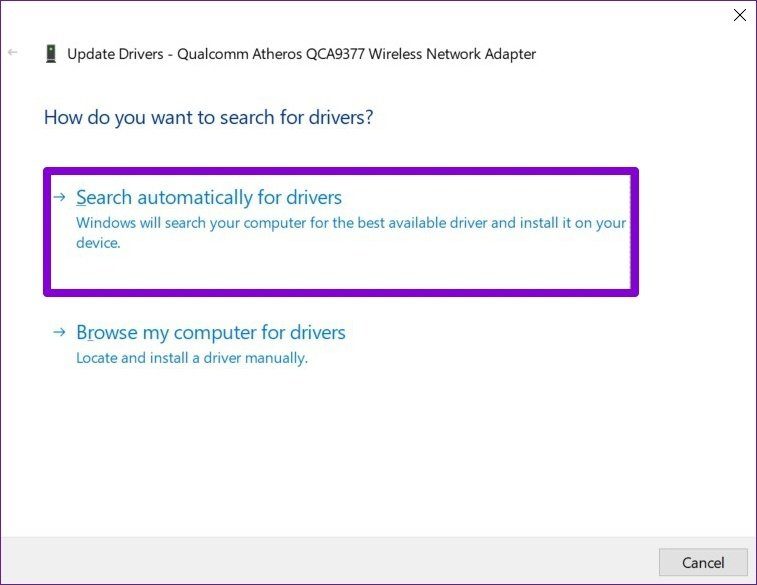Click the Cancel button

(703, 562)
